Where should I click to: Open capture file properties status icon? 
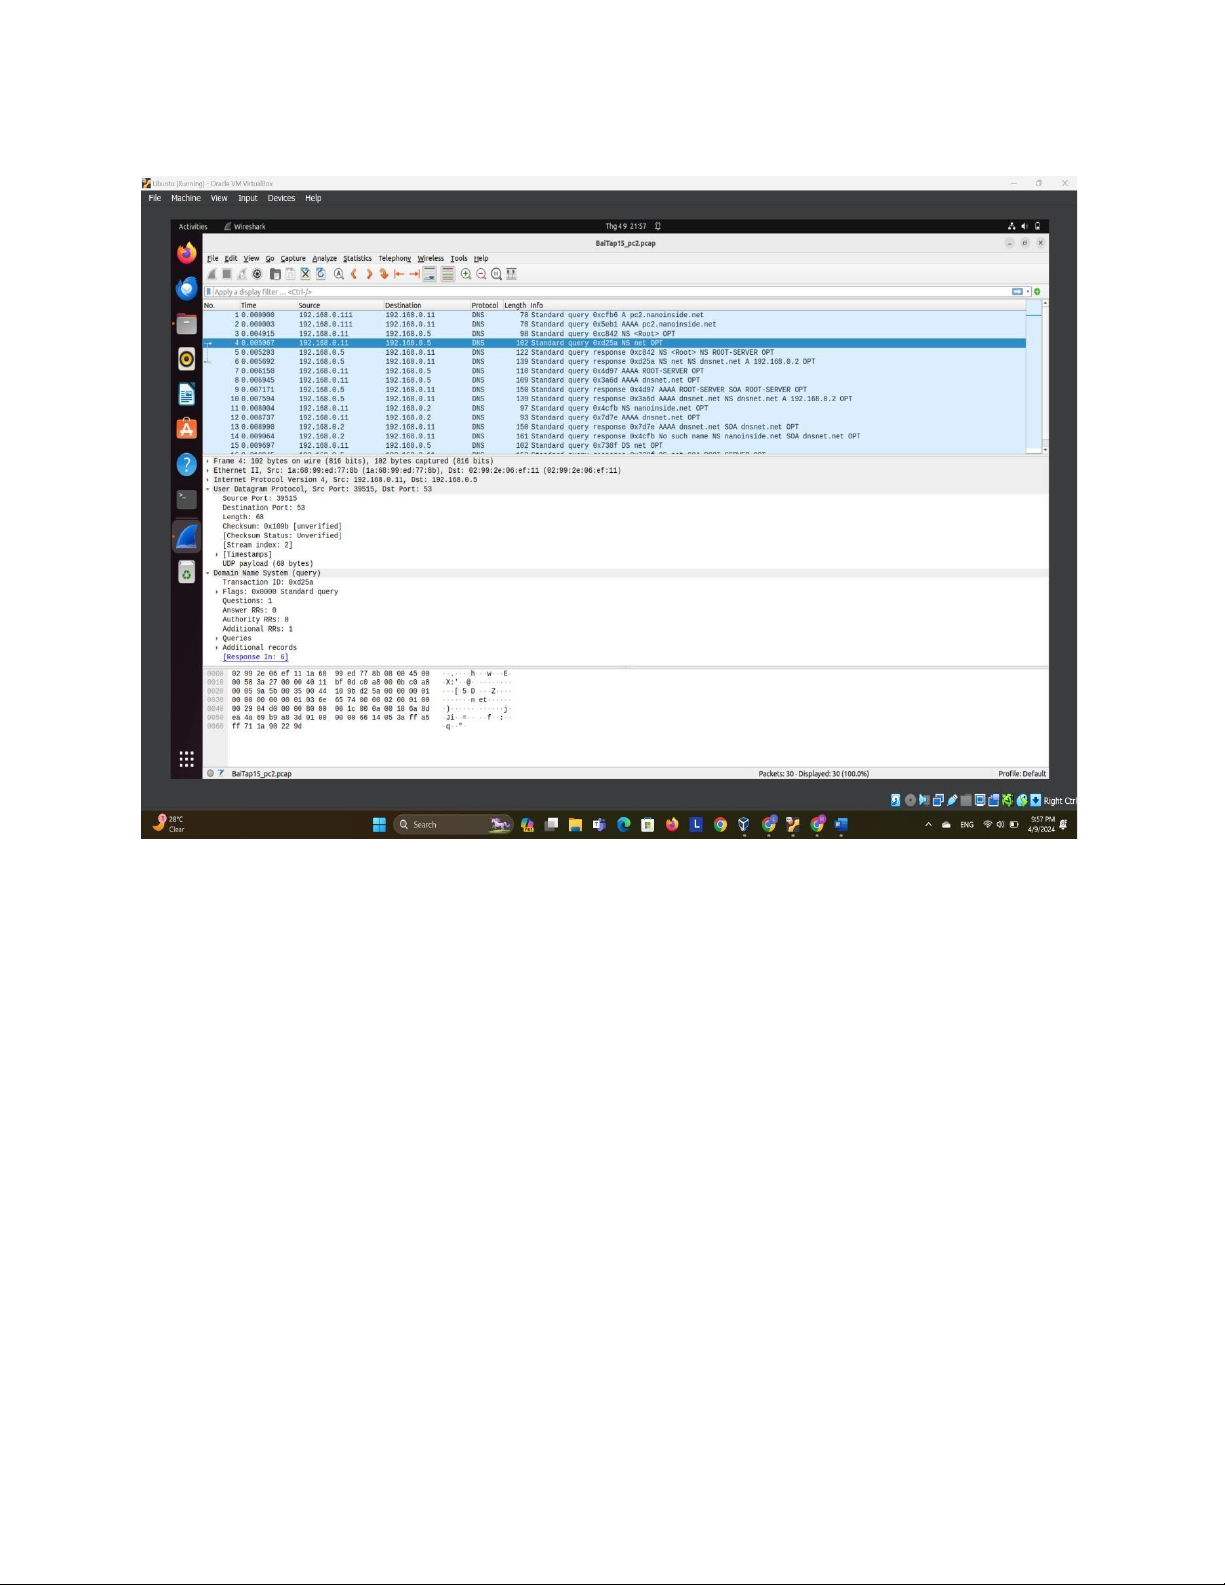click(x=221, y=773)
